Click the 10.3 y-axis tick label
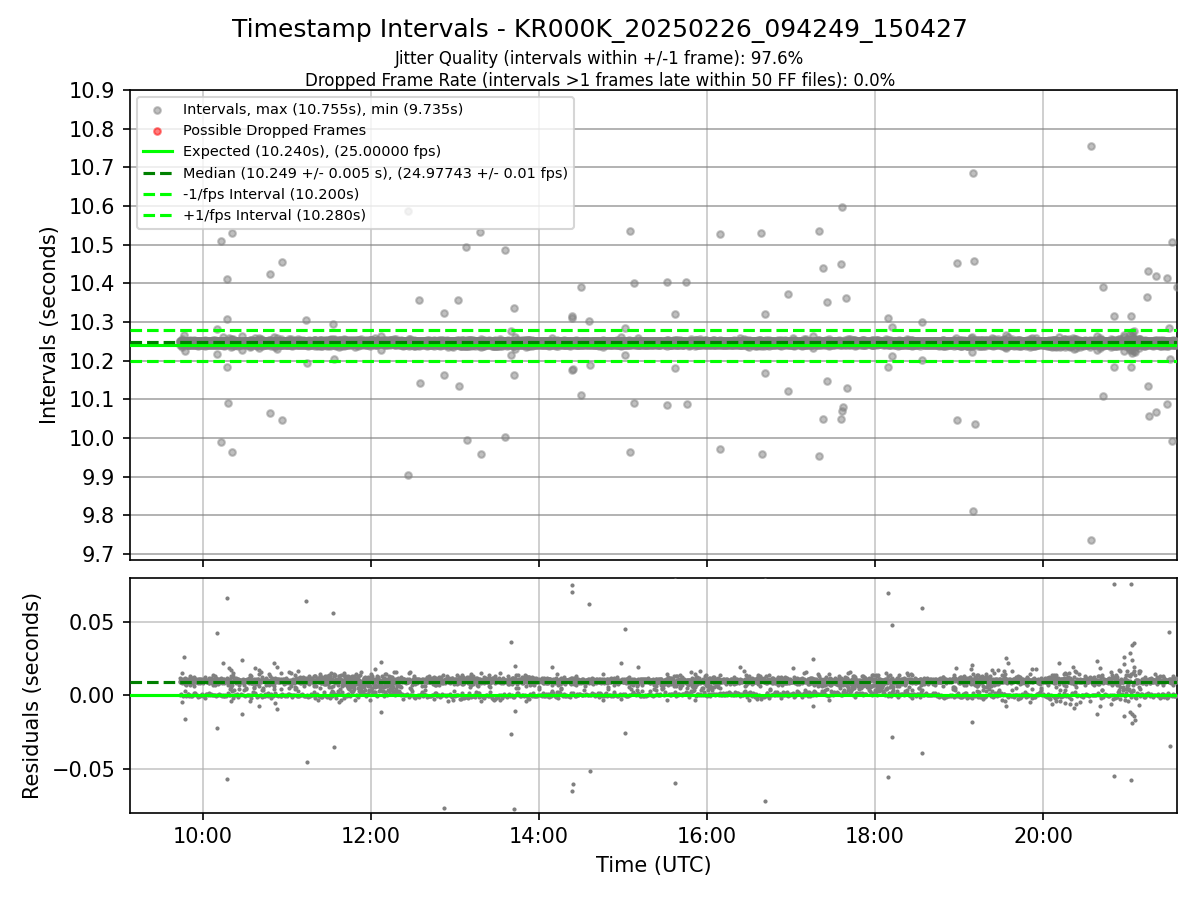The height and width of the screenshot is (900, 1200). (94, 323)
